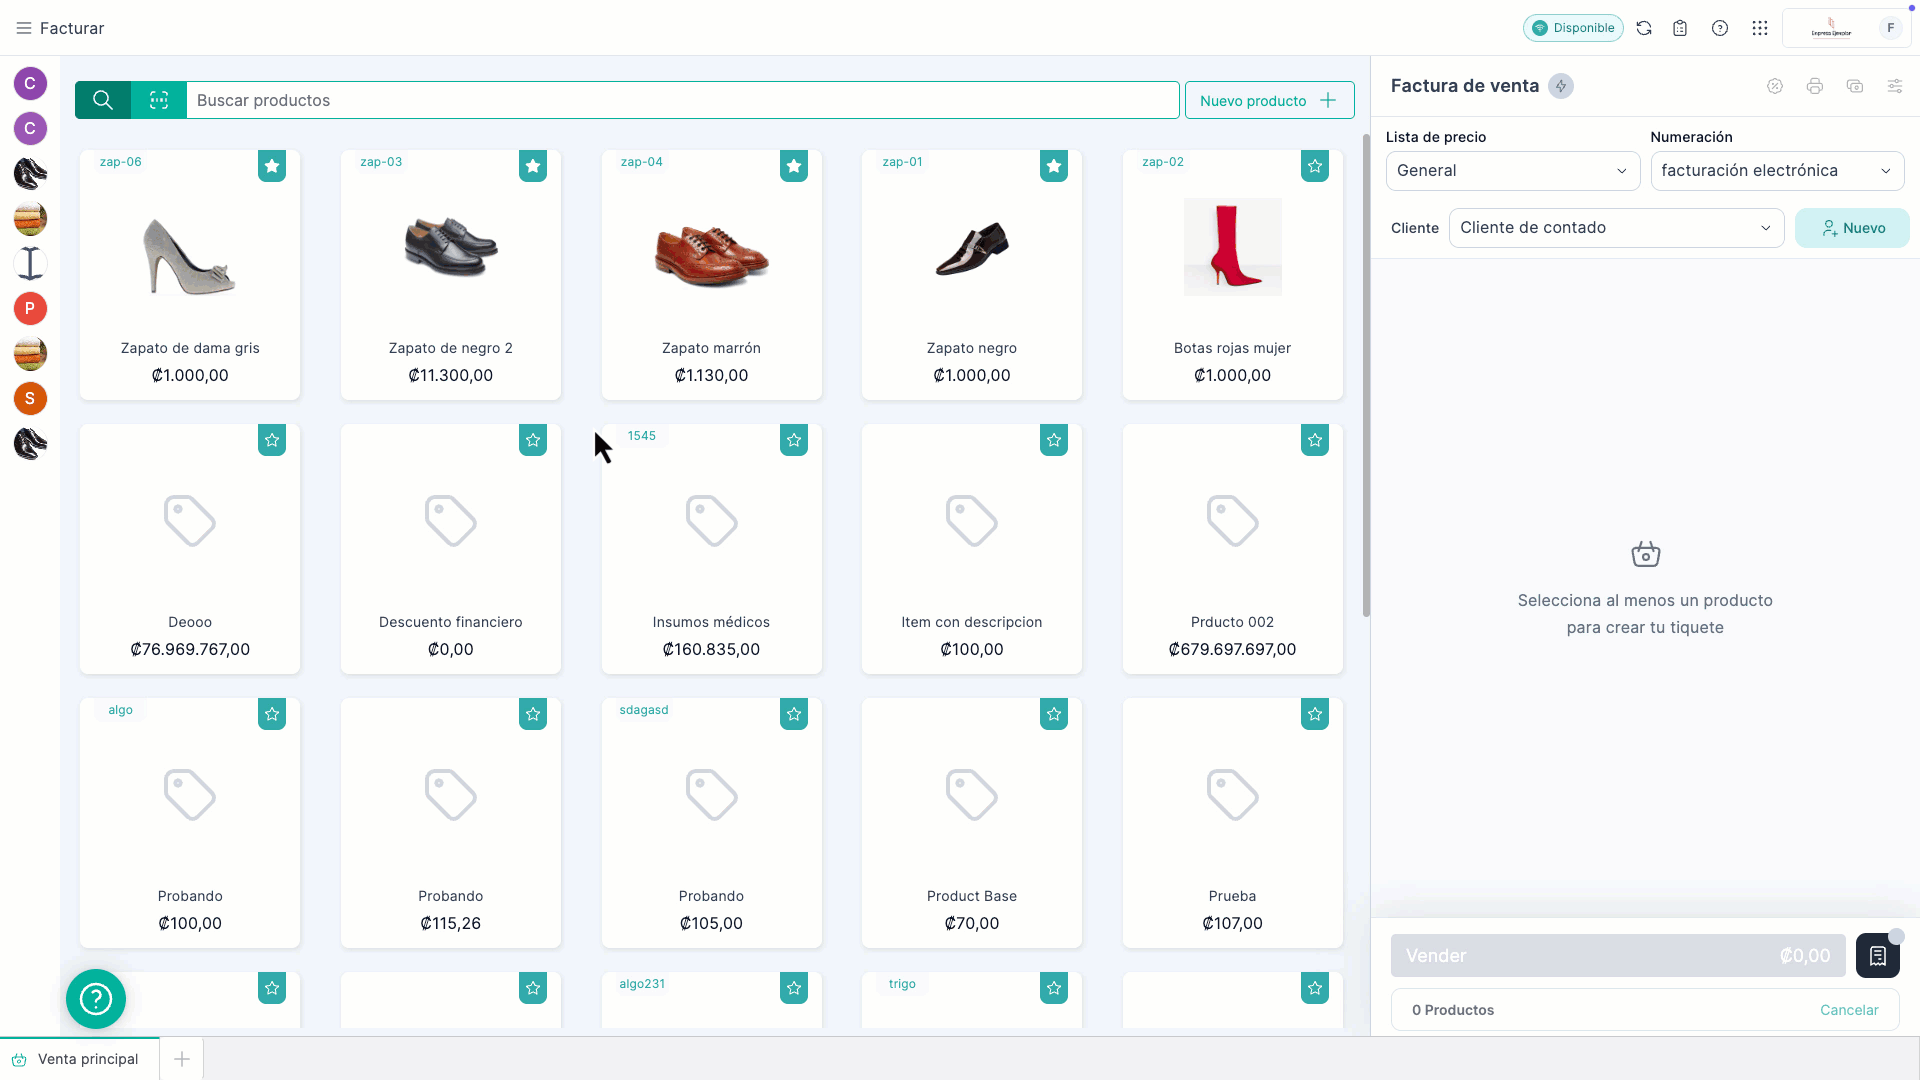Toggle favorite star on Zapato negro
The height and width of the screenshot is (1080, 1920).
click(x=1054, y=166)
